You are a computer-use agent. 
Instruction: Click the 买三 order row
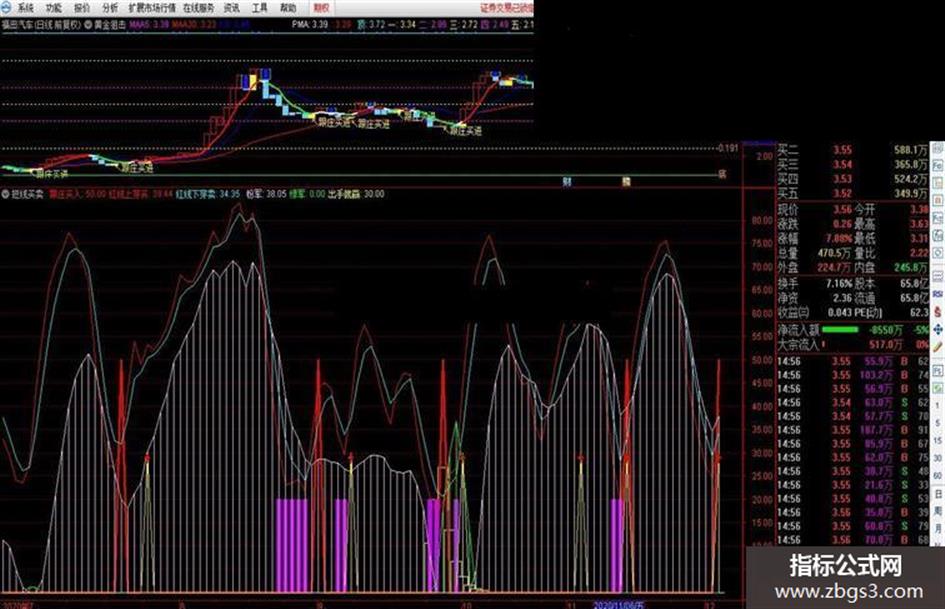coord(852,164)
